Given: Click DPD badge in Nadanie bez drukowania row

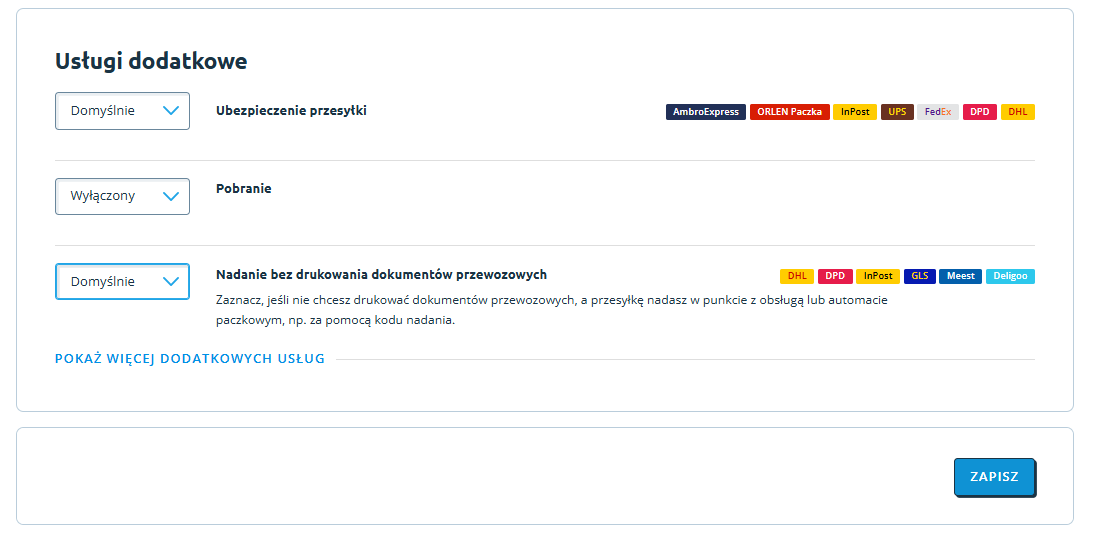Looking at the screenshot, I should (x=835, y=276).
